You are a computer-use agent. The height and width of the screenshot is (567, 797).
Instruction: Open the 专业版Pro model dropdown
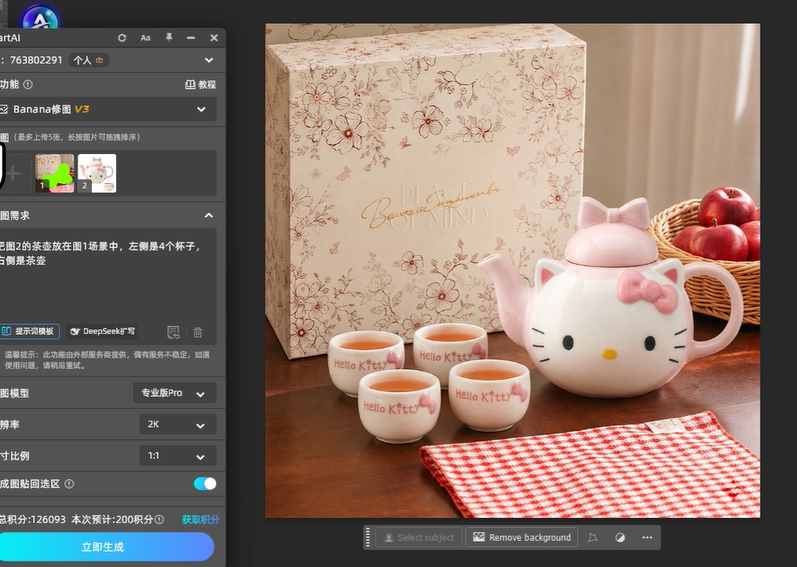[x=175, y=393]
